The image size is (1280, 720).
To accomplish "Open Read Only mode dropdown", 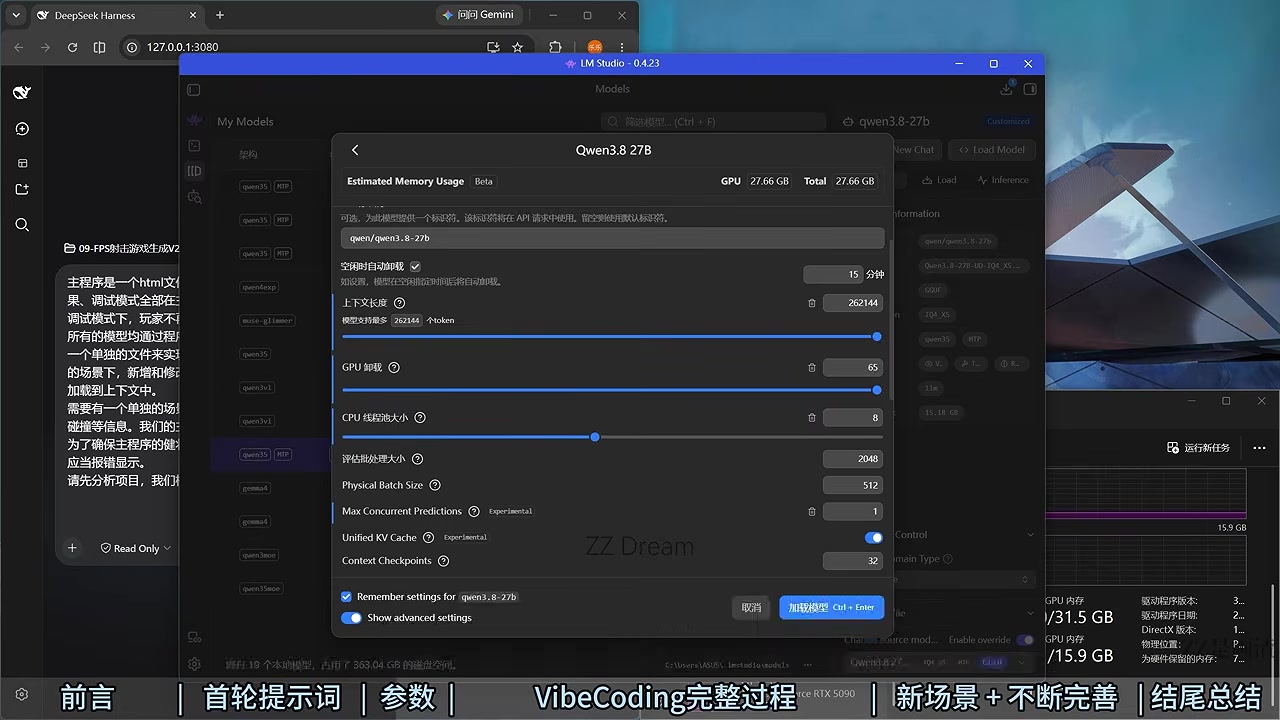I will pos(136,548).
